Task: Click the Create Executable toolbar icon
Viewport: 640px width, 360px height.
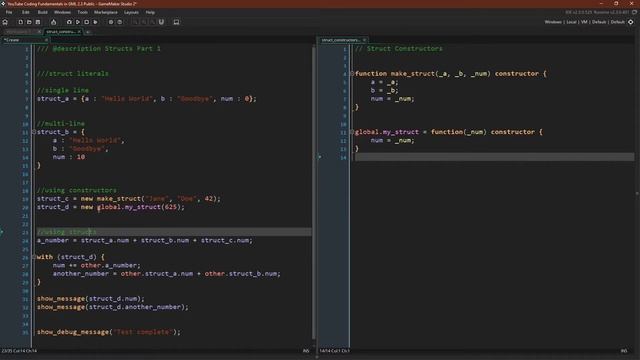Action: point(53,22)
